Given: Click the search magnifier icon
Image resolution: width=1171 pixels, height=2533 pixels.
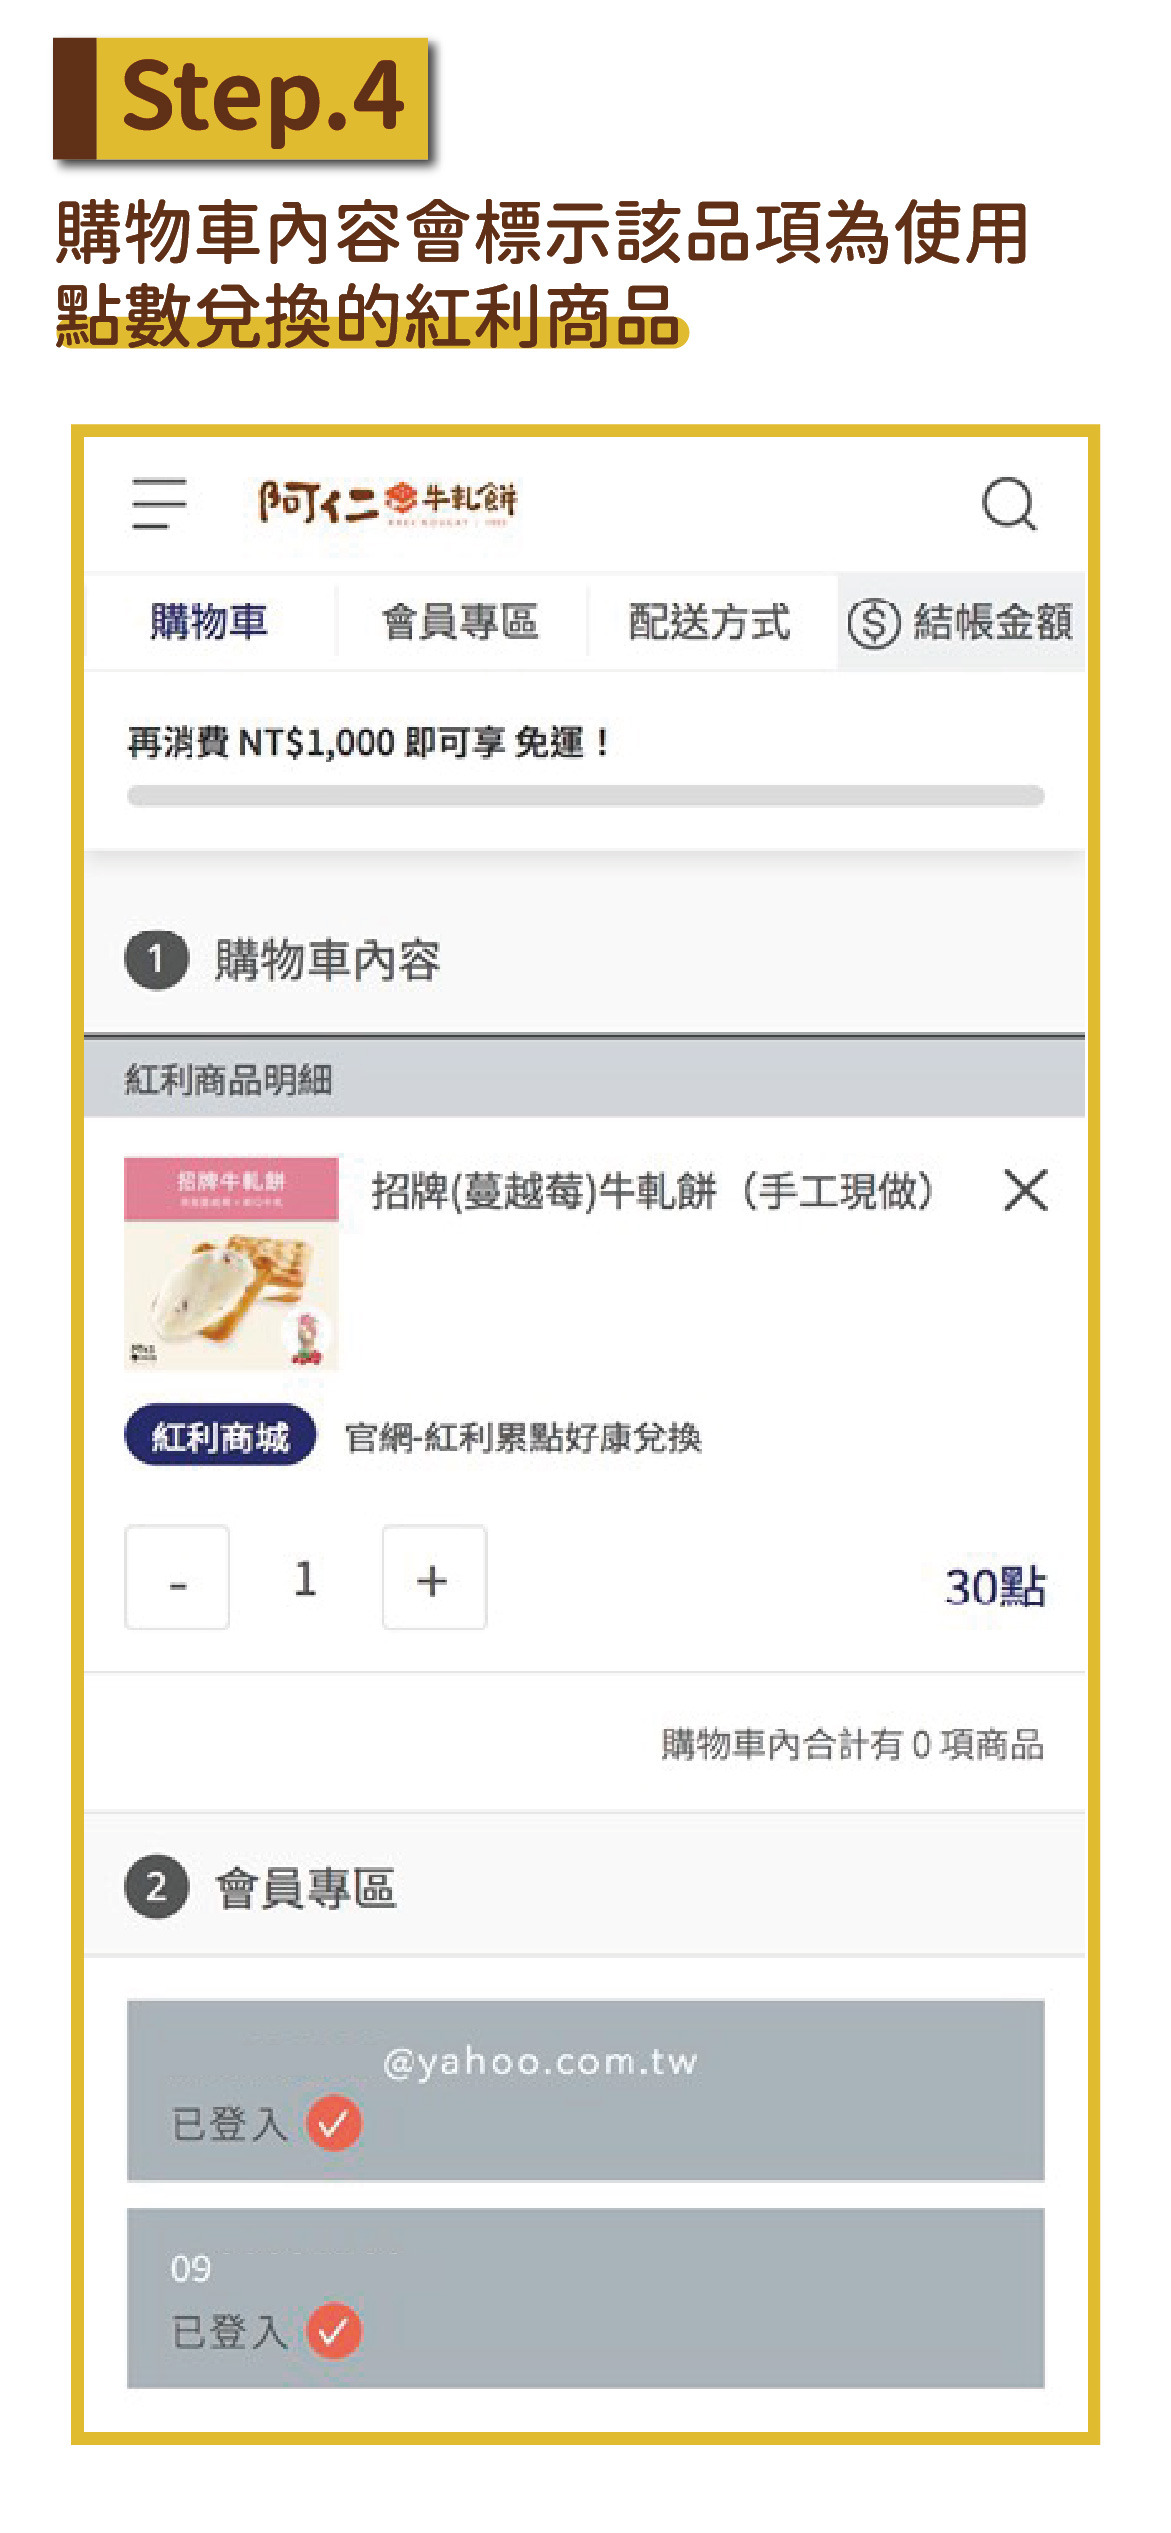Looking at the screenshot, I should click(x=1010, y=508).
